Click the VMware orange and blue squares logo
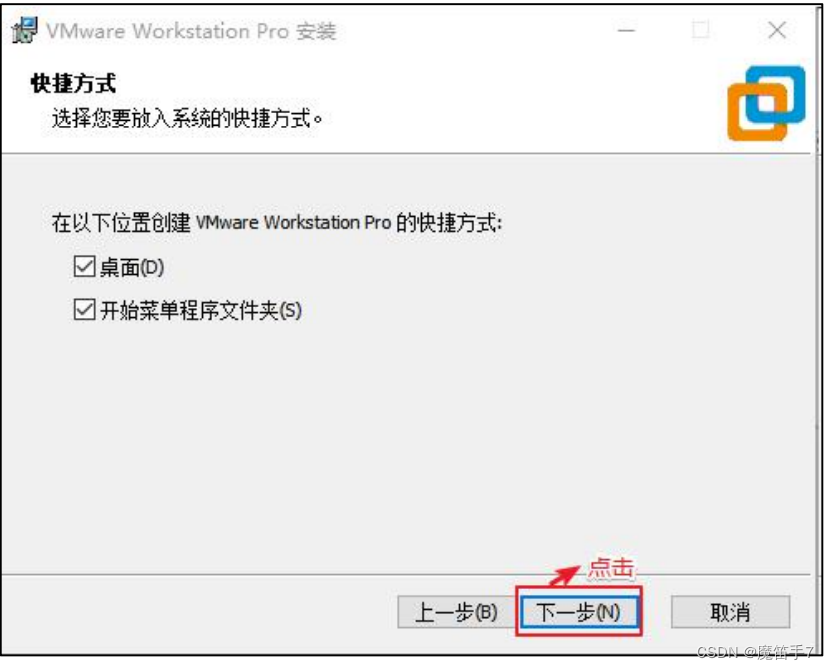Image resolution: width=829 pixels, height=670 pixels. pyautogui.click(x=766, y=103)
